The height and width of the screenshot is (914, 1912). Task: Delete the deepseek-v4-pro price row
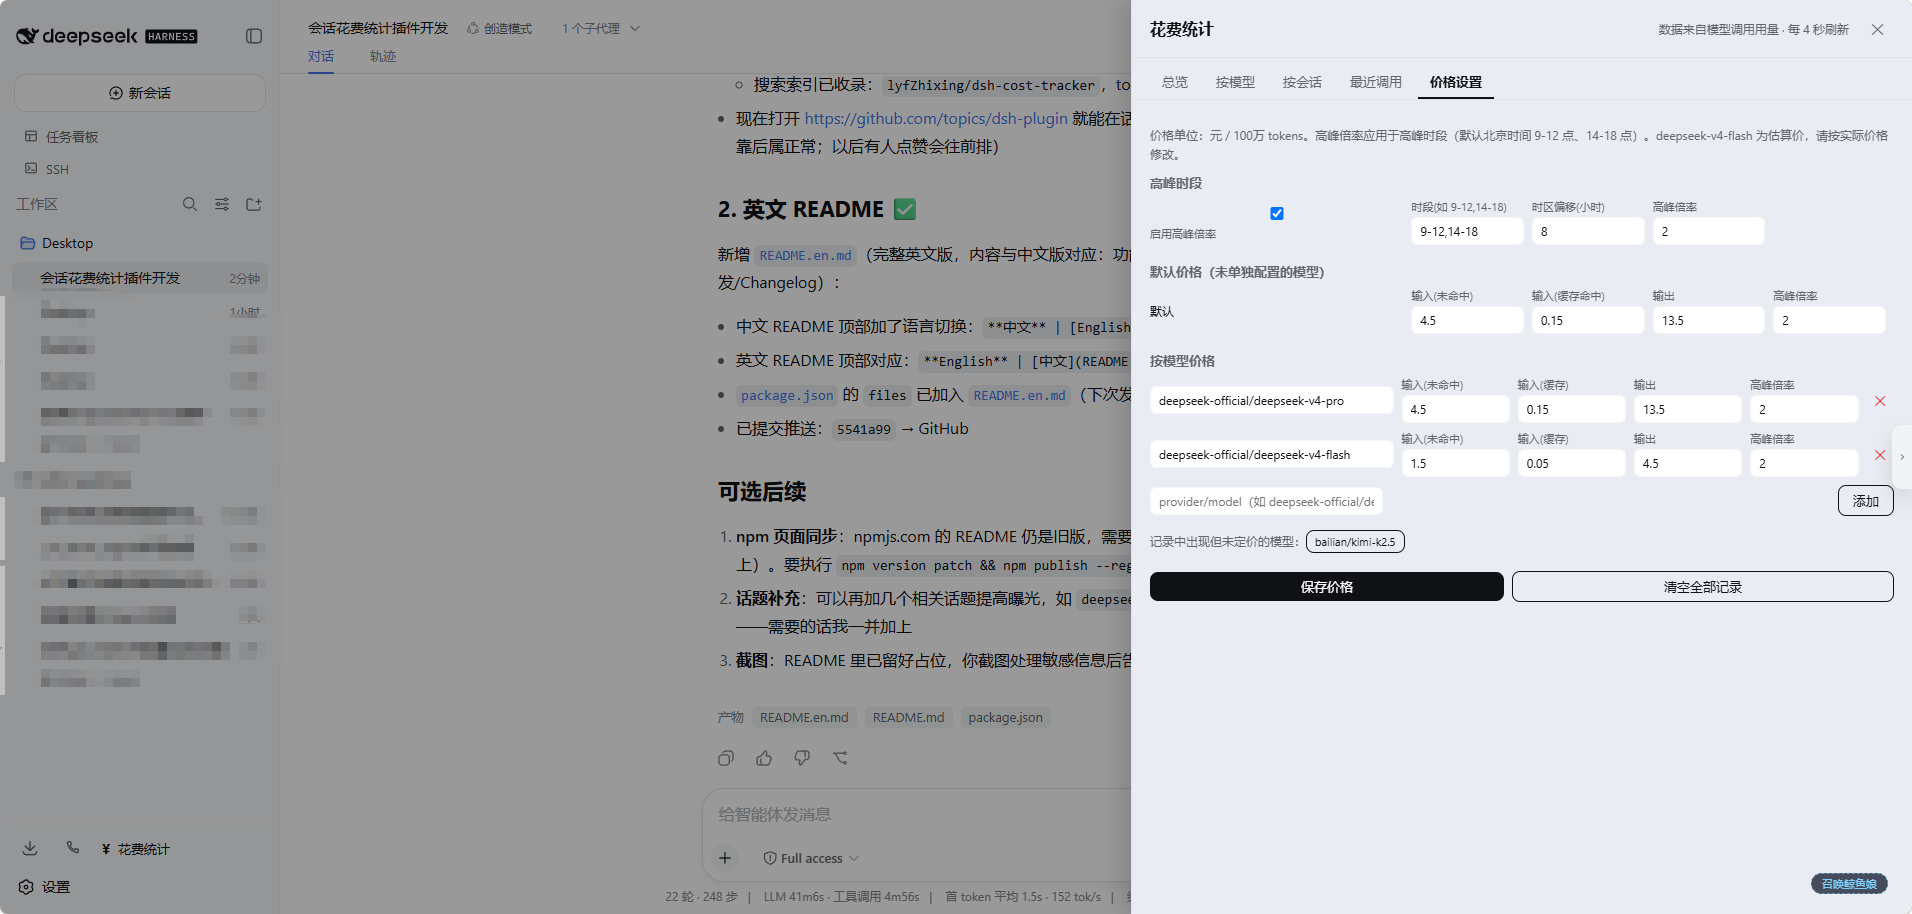tap(1880, 401)
